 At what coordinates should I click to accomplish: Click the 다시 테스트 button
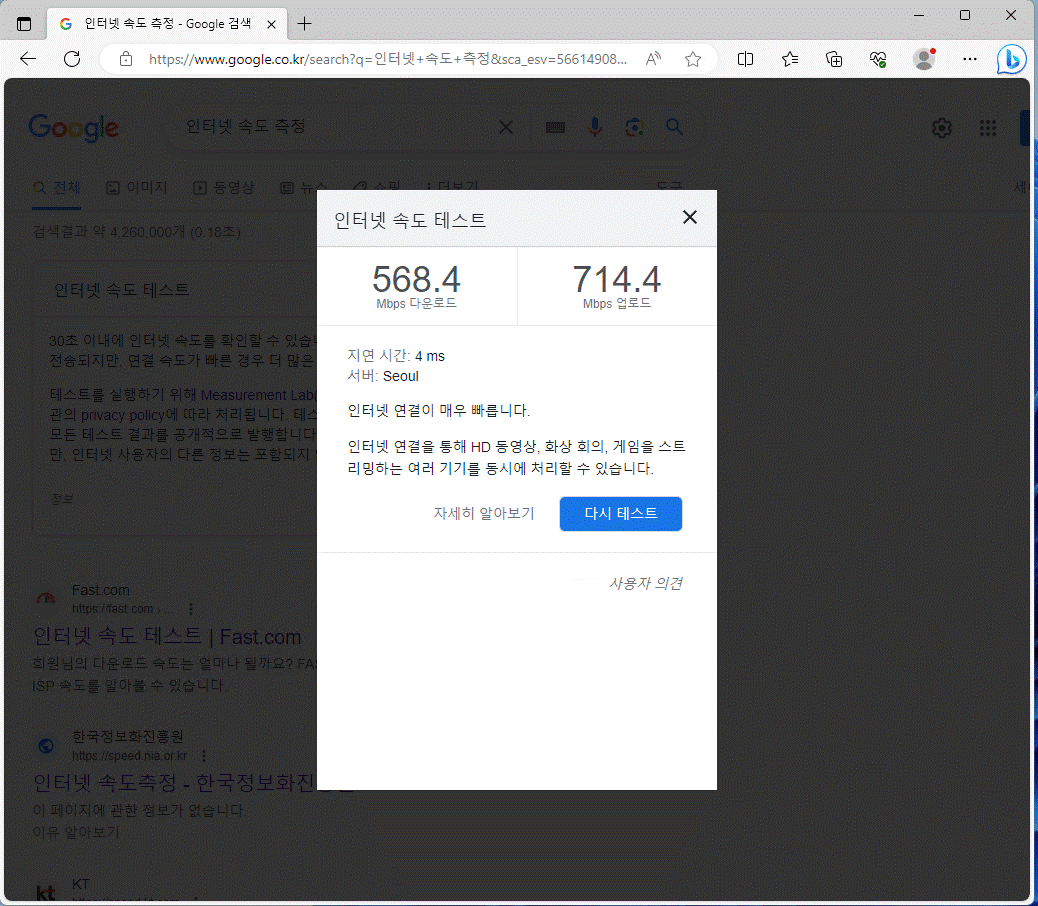click(x=620, y=514)
